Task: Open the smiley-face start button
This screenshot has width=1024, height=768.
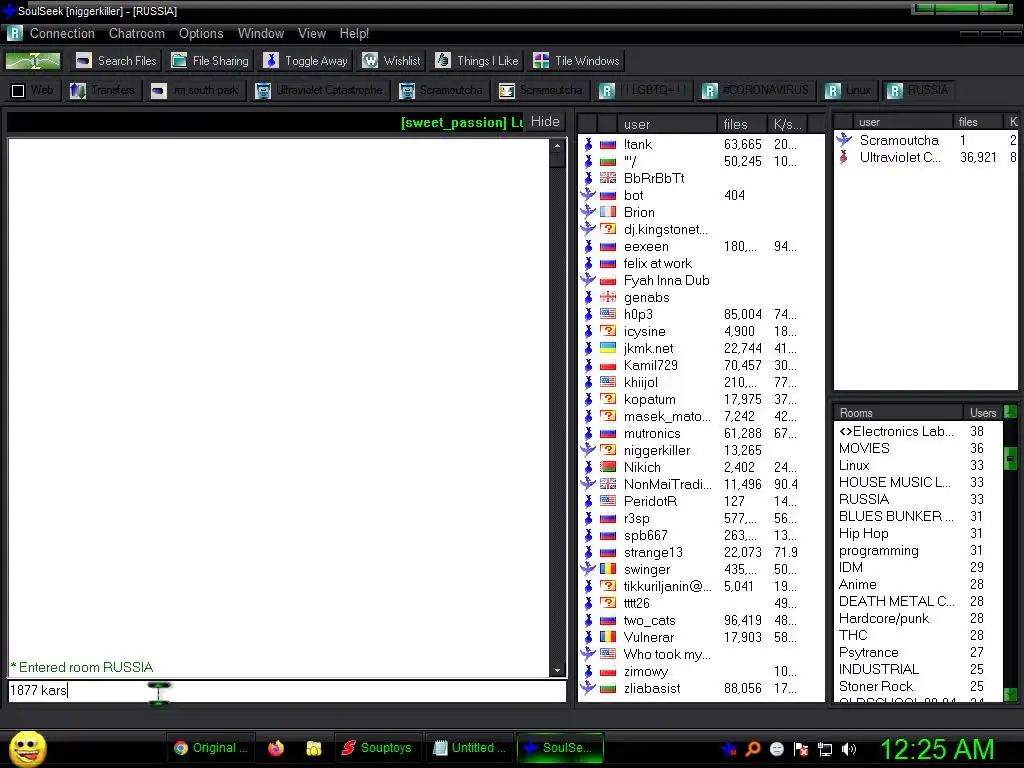Action: click(x=27, y=748)
